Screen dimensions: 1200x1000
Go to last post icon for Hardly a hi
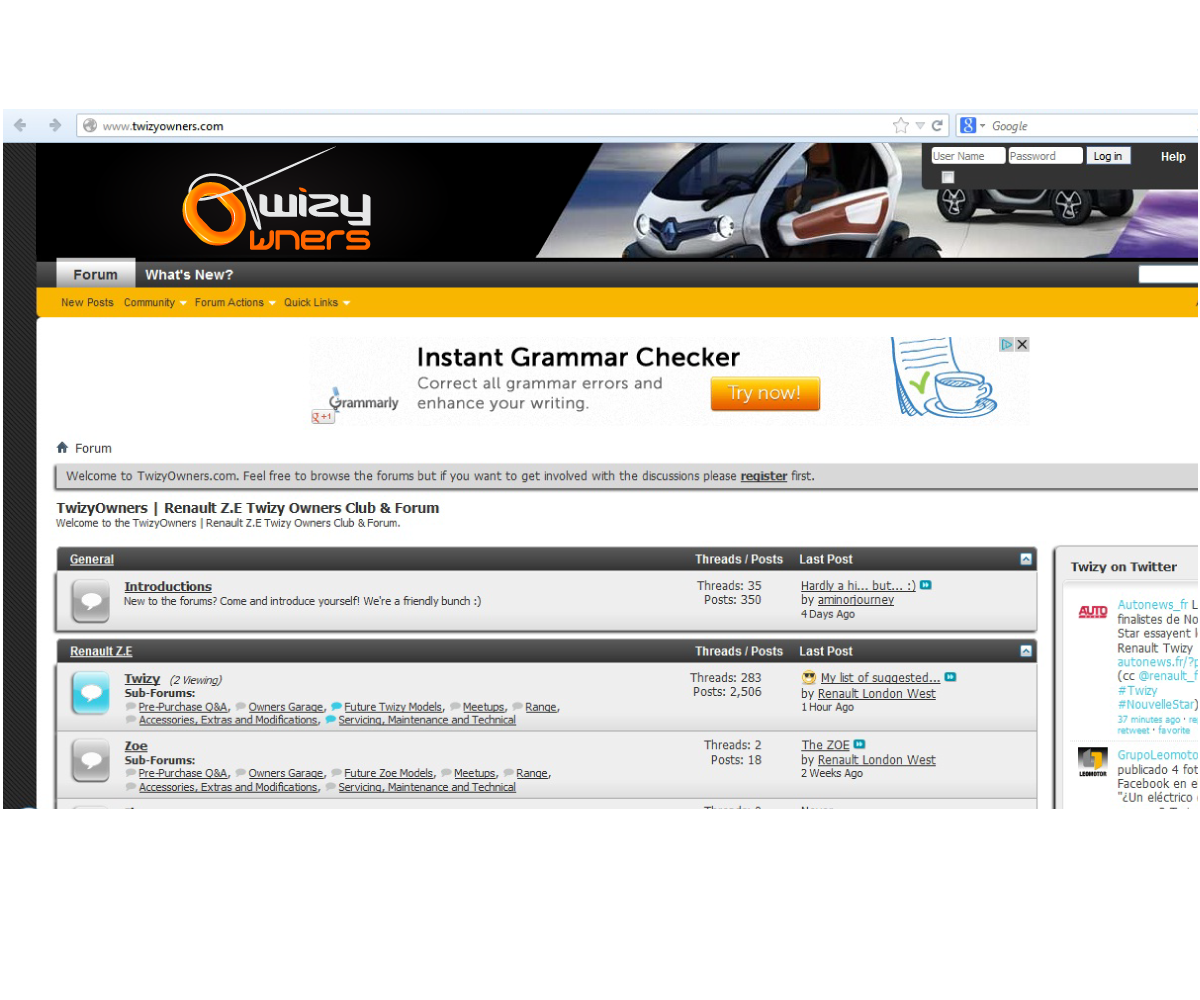point(926,585)
